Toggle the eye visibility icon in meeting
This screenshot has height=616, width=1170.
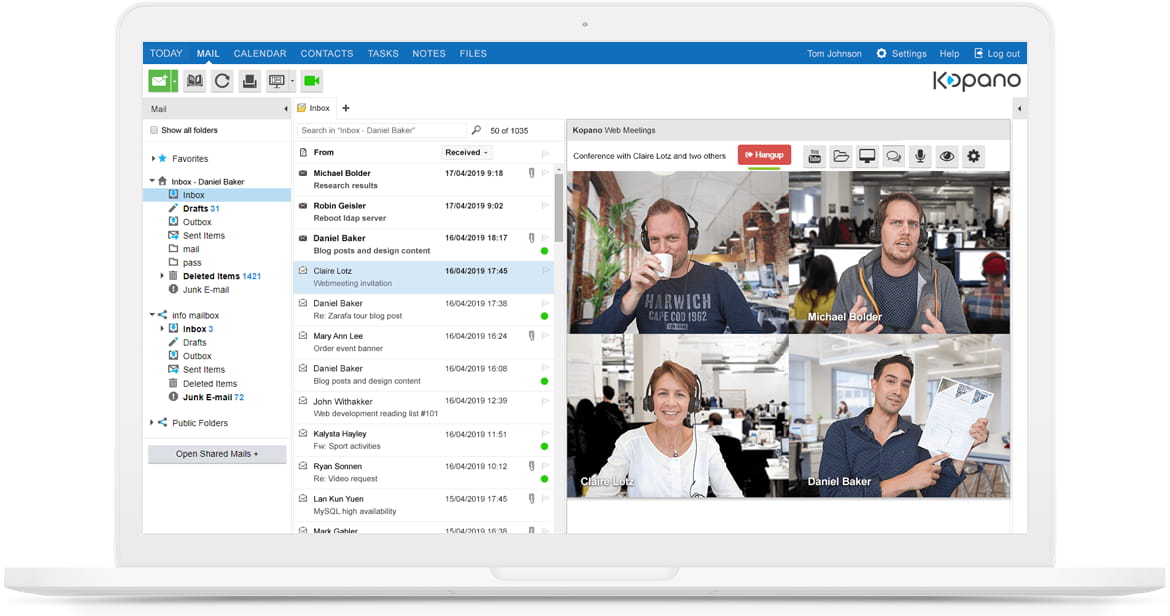tap(946, 156)
